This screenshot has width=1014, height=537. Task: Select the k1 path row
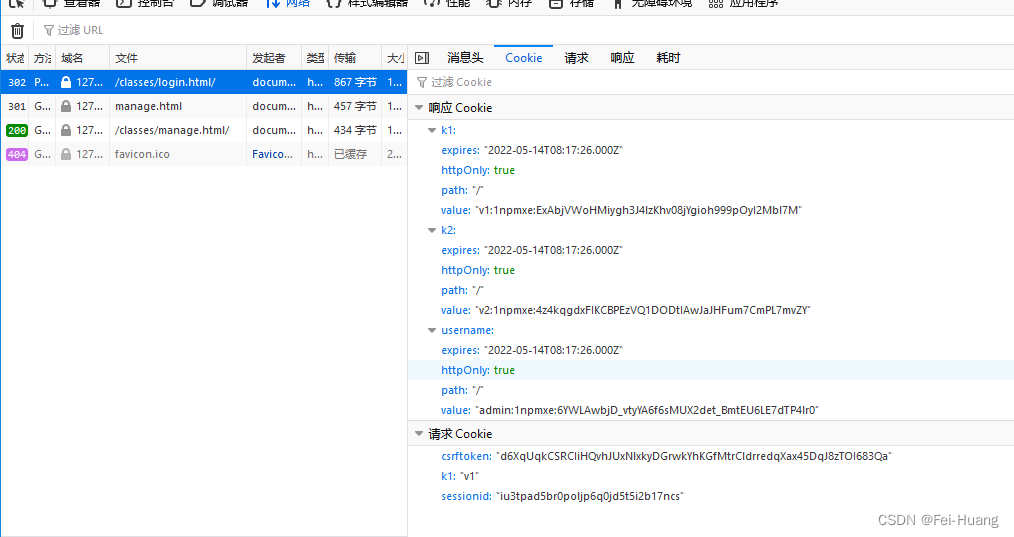click(711, 190)
